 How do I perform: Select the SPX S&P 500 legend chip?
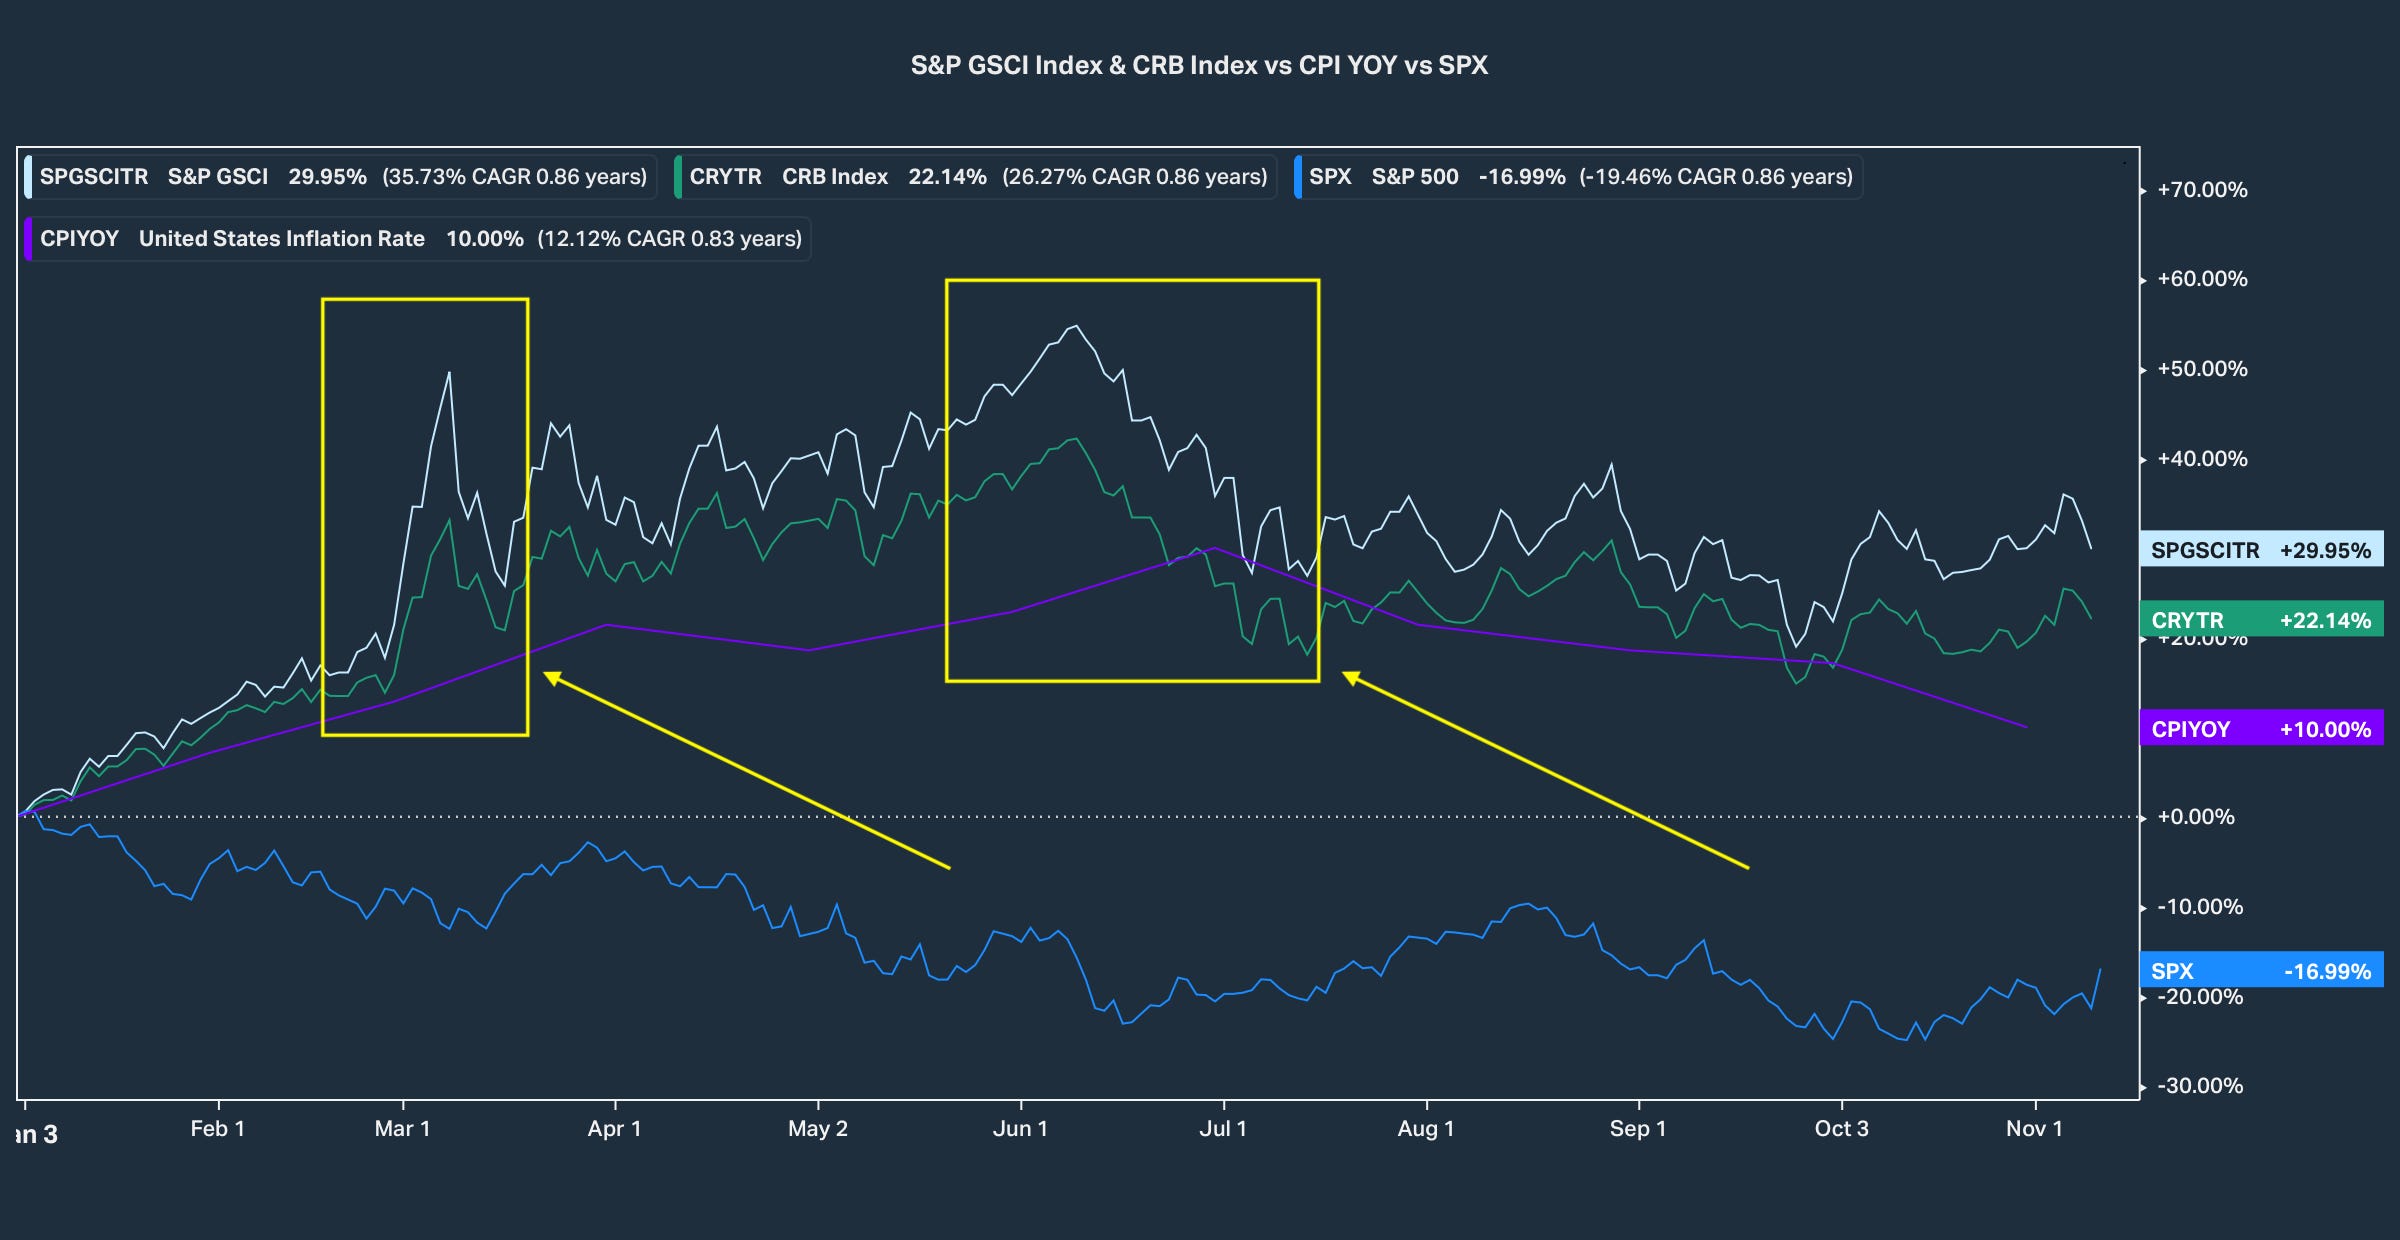coord(1580,177)
